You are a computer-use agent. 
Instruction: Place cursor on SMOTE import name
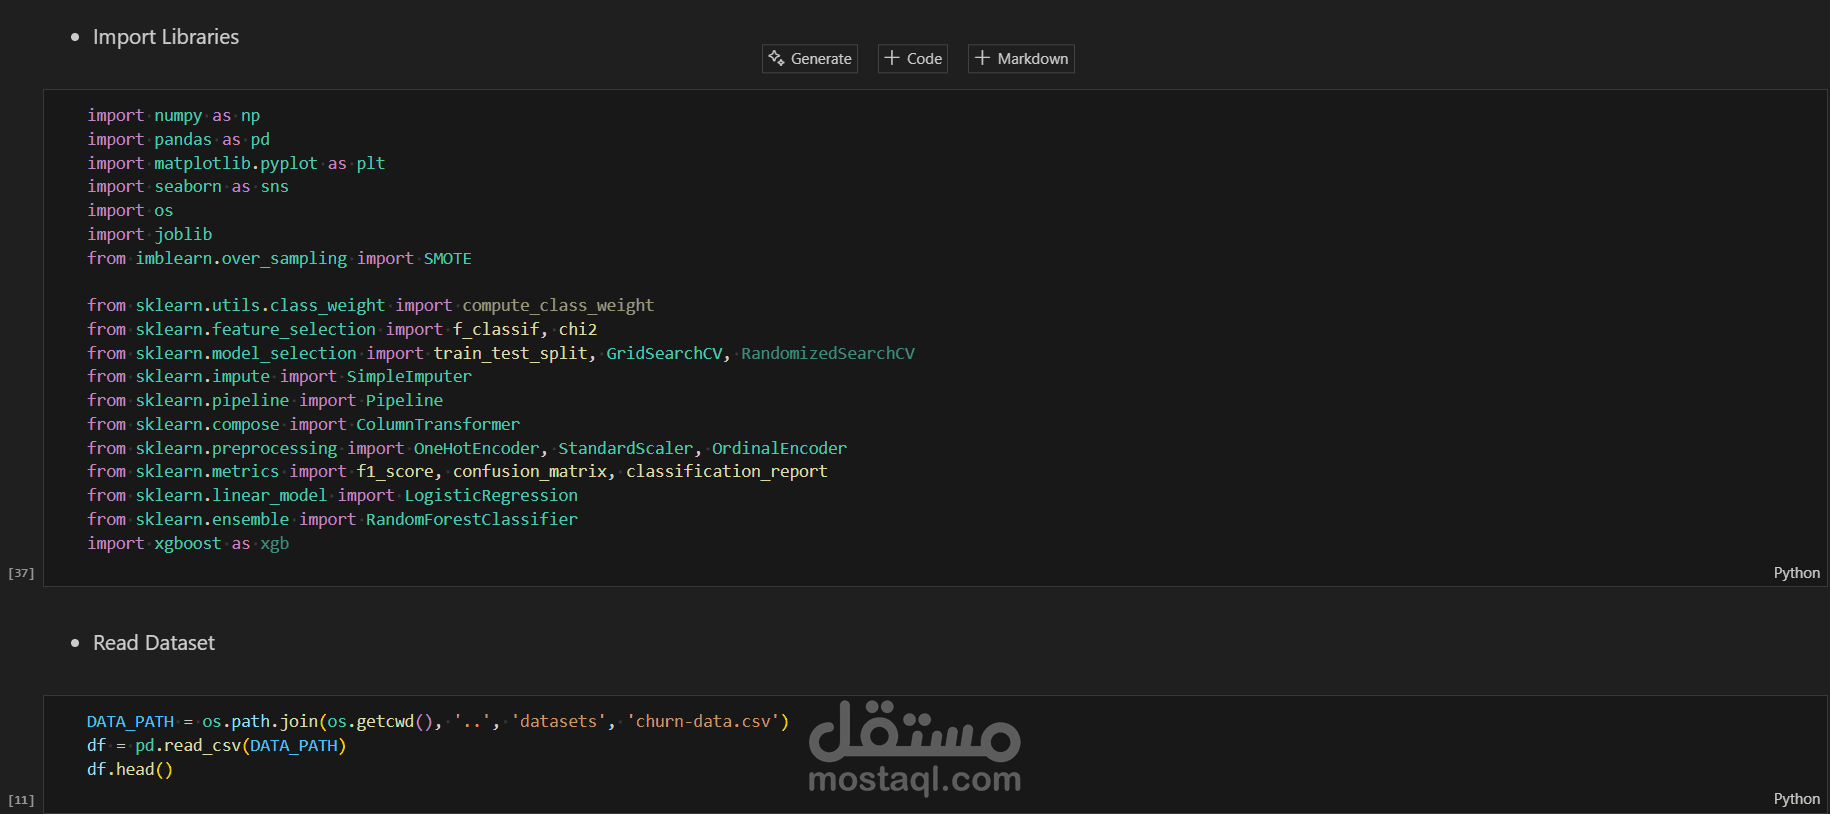[447, 259]
